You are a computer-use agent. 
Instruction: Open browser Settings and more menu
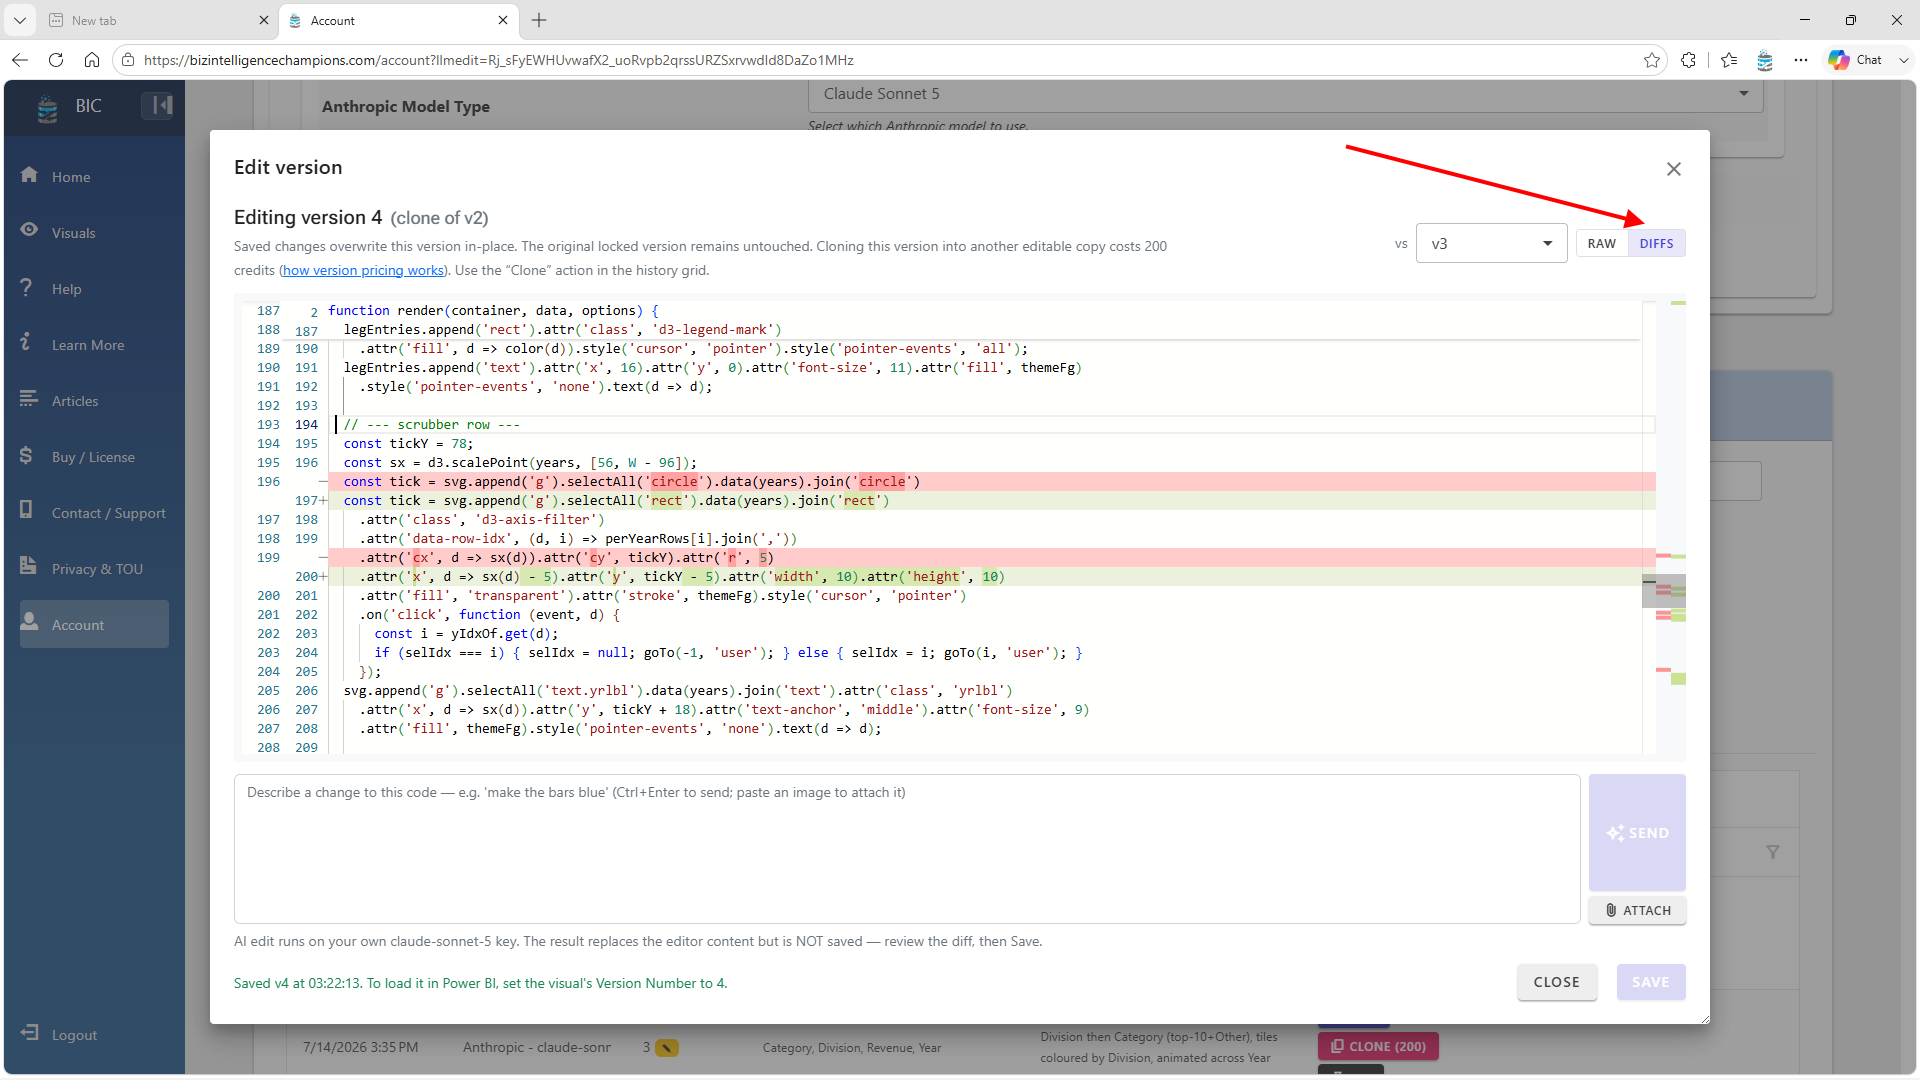[1801, 60]
